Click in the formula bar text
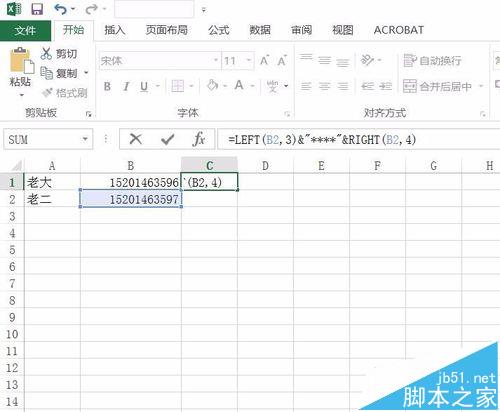This screenshot has width=500, height=412. (x=322, y=139)
